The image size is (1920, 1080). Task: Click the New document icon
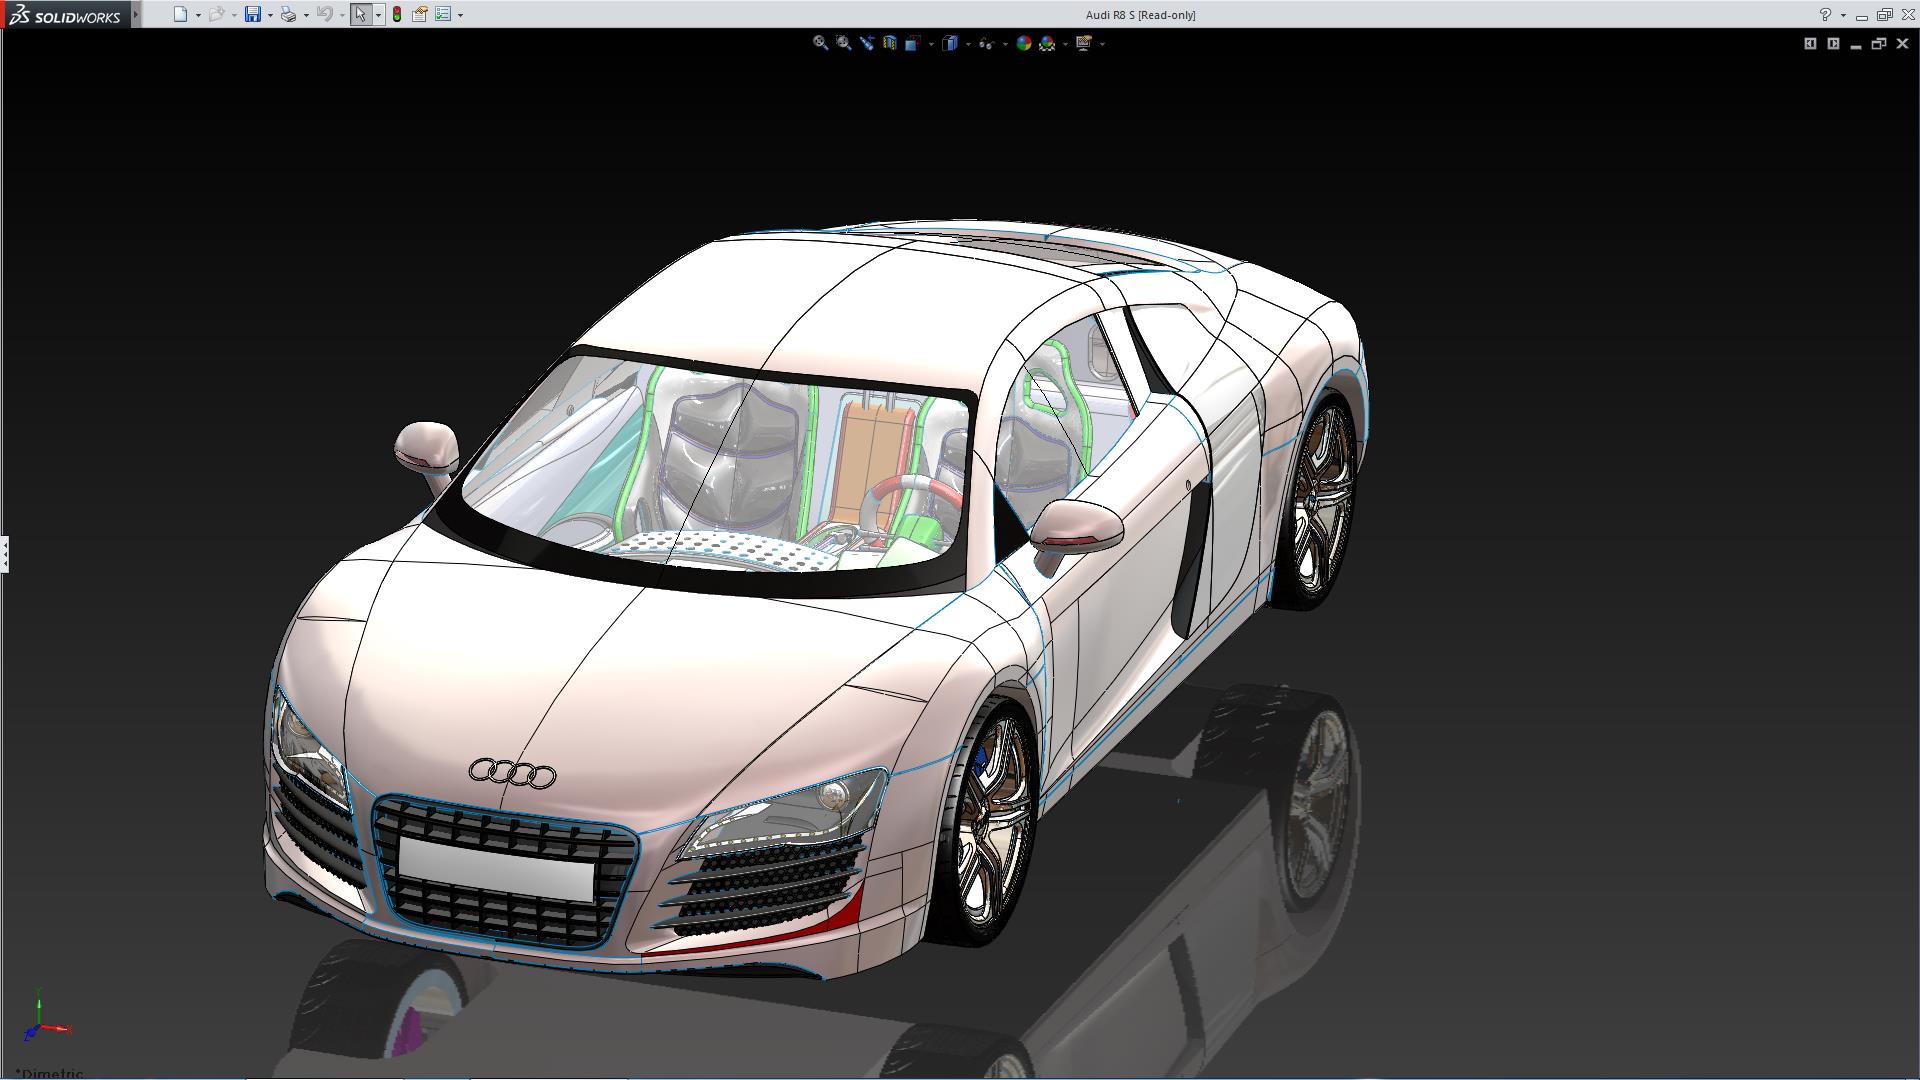coord(180,14)
